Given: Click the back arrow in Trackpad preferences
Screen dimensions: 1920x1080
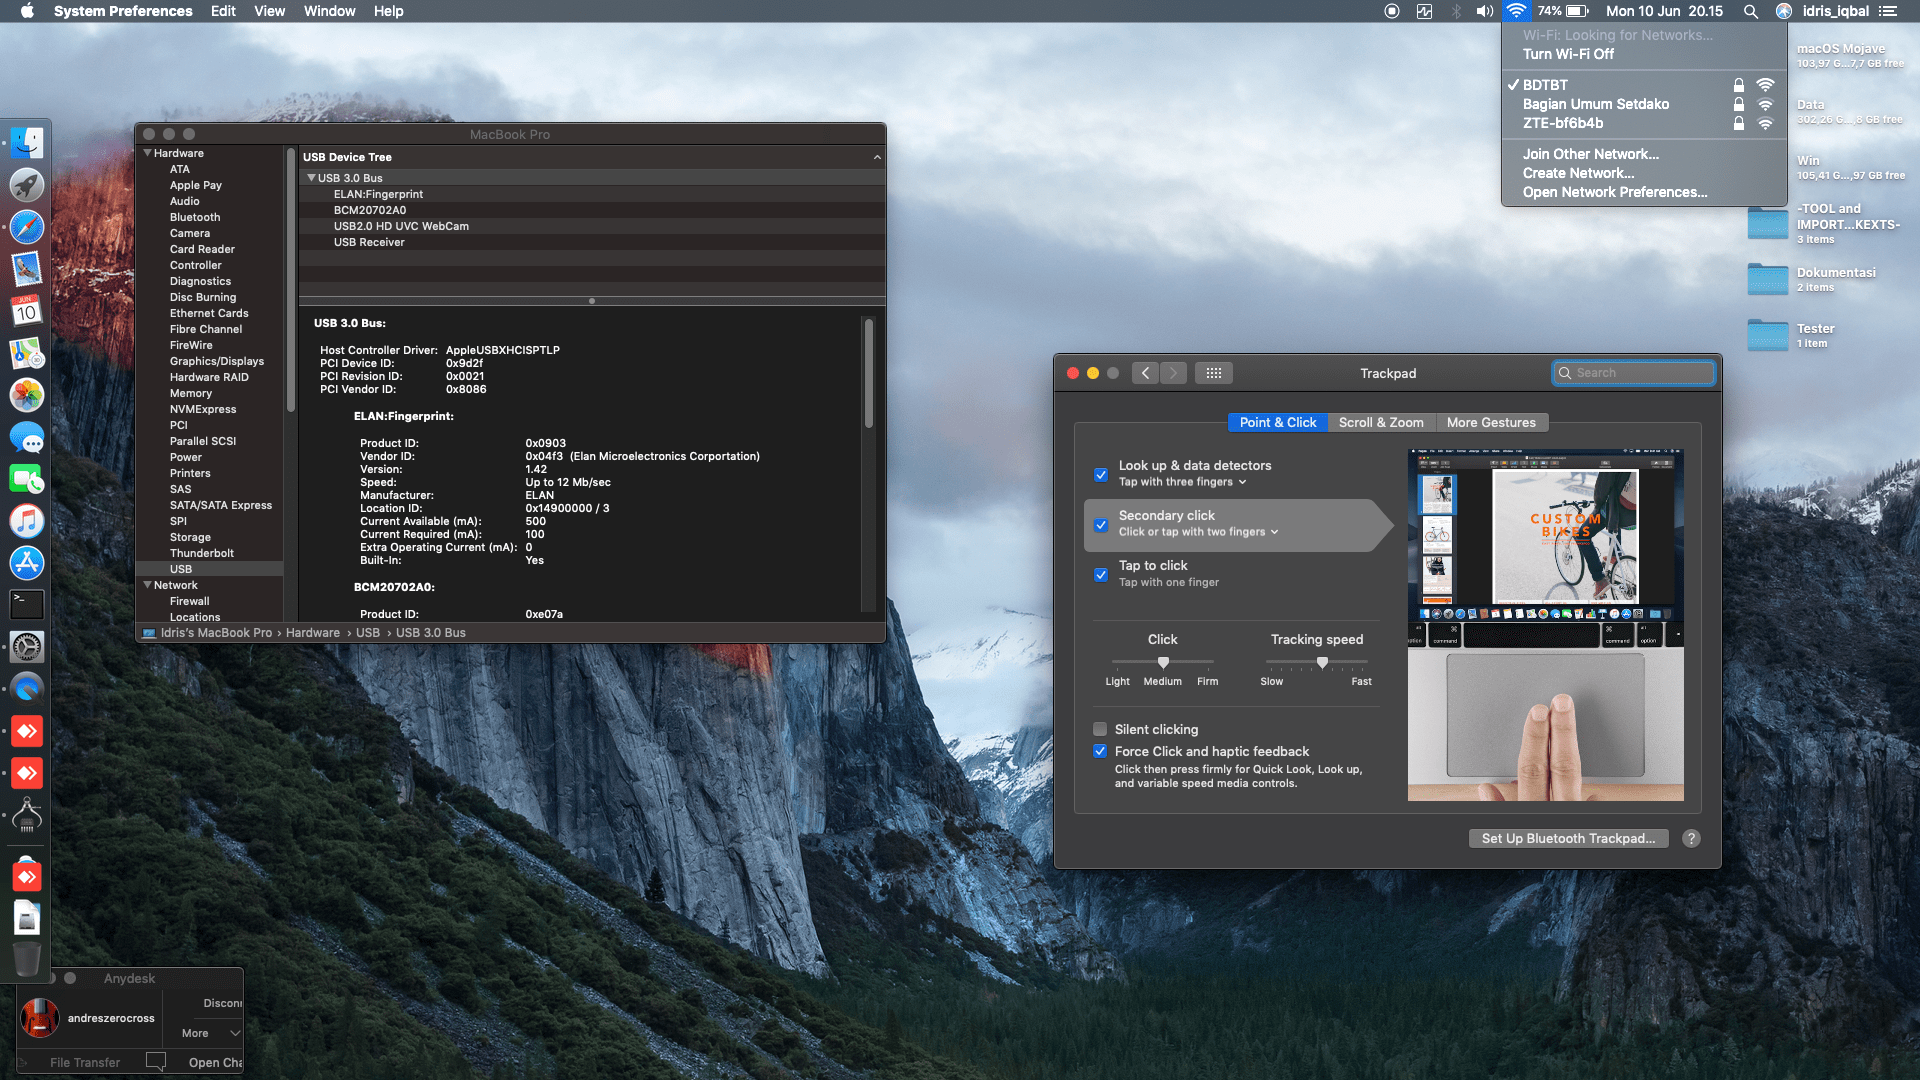Looking at the screenshot, I should [x=1146, y=373].
